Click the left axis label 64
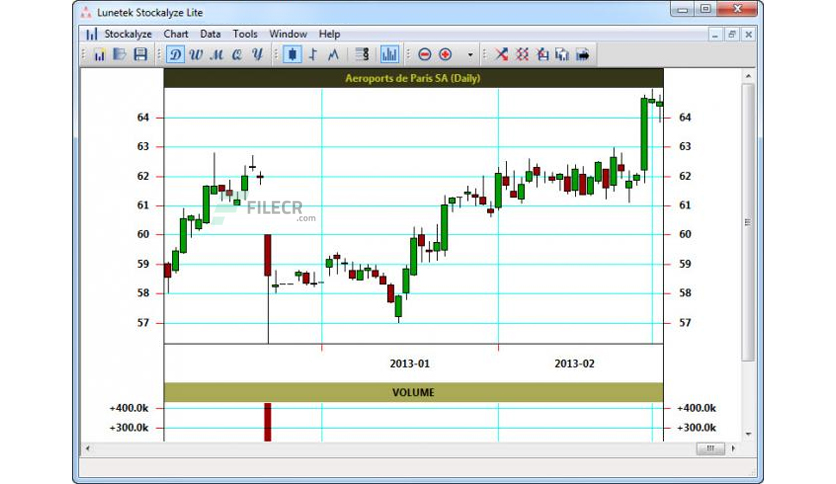The width and height of the screenshot is (836, 484). tap(143, 117)
